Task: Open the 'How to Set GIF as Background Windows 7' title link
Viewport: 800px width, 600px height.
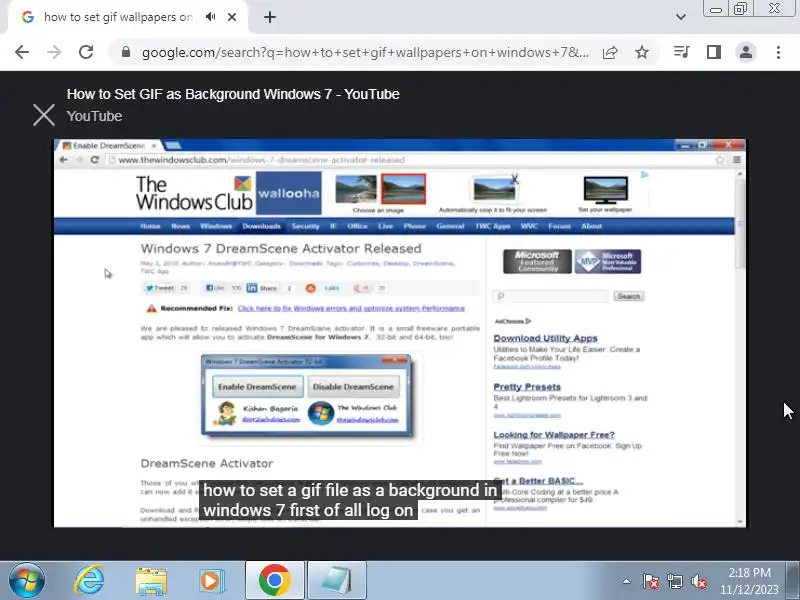Action: point(233,94)
